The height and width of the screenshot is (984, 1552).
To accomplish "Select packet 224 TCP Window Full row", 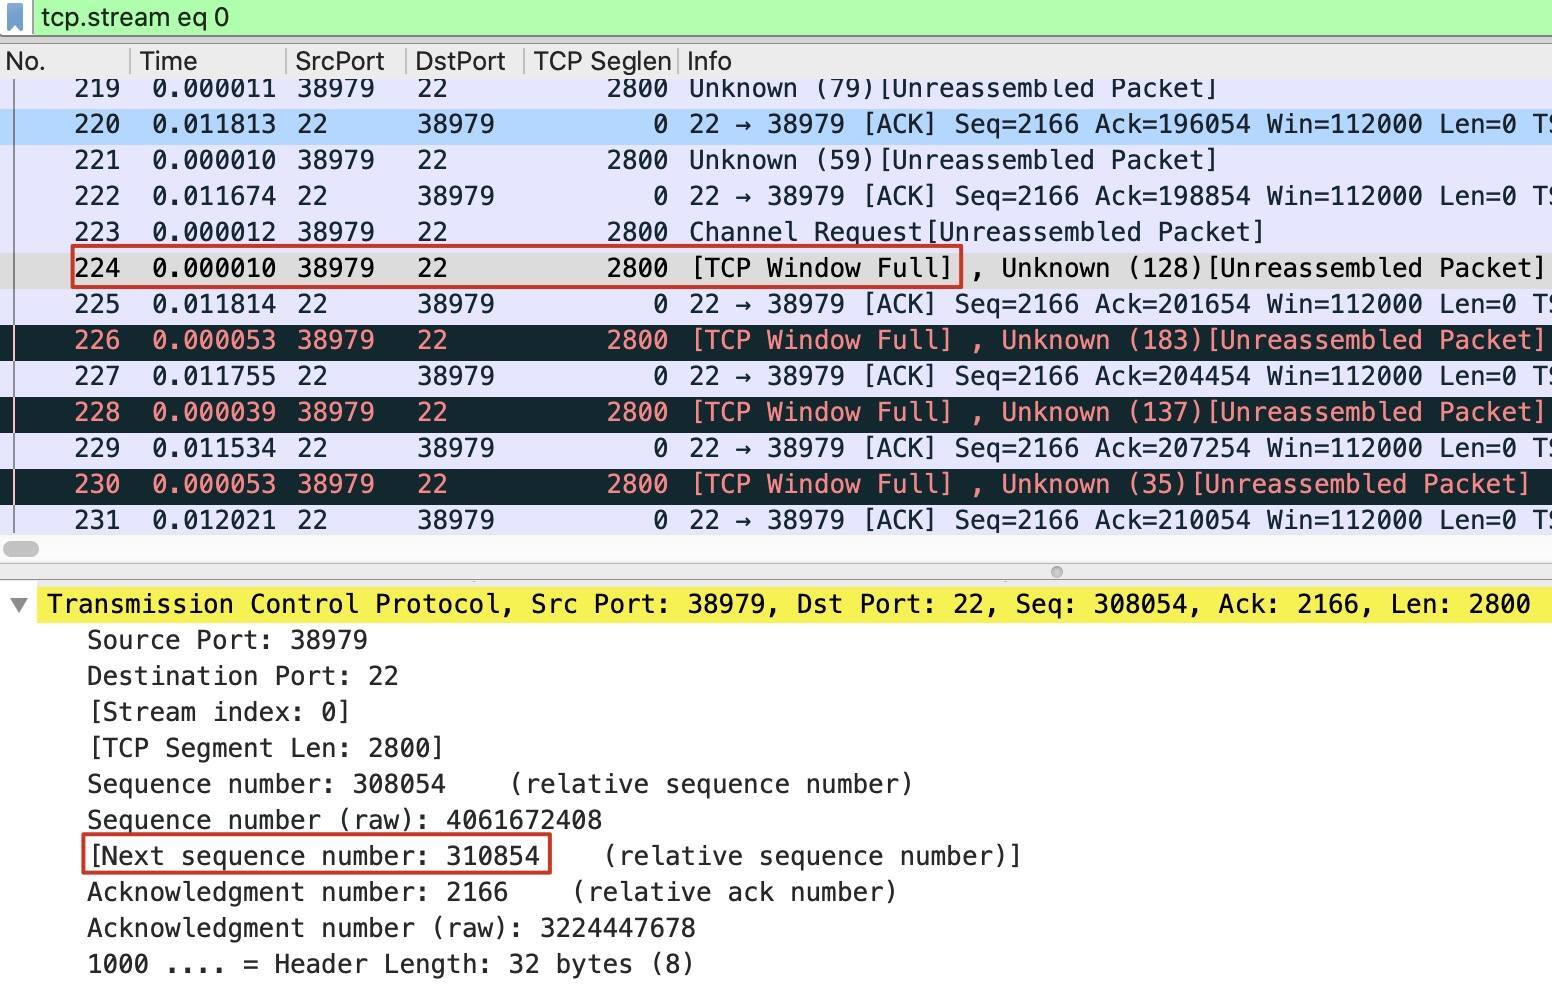I will tap(700, 268).
